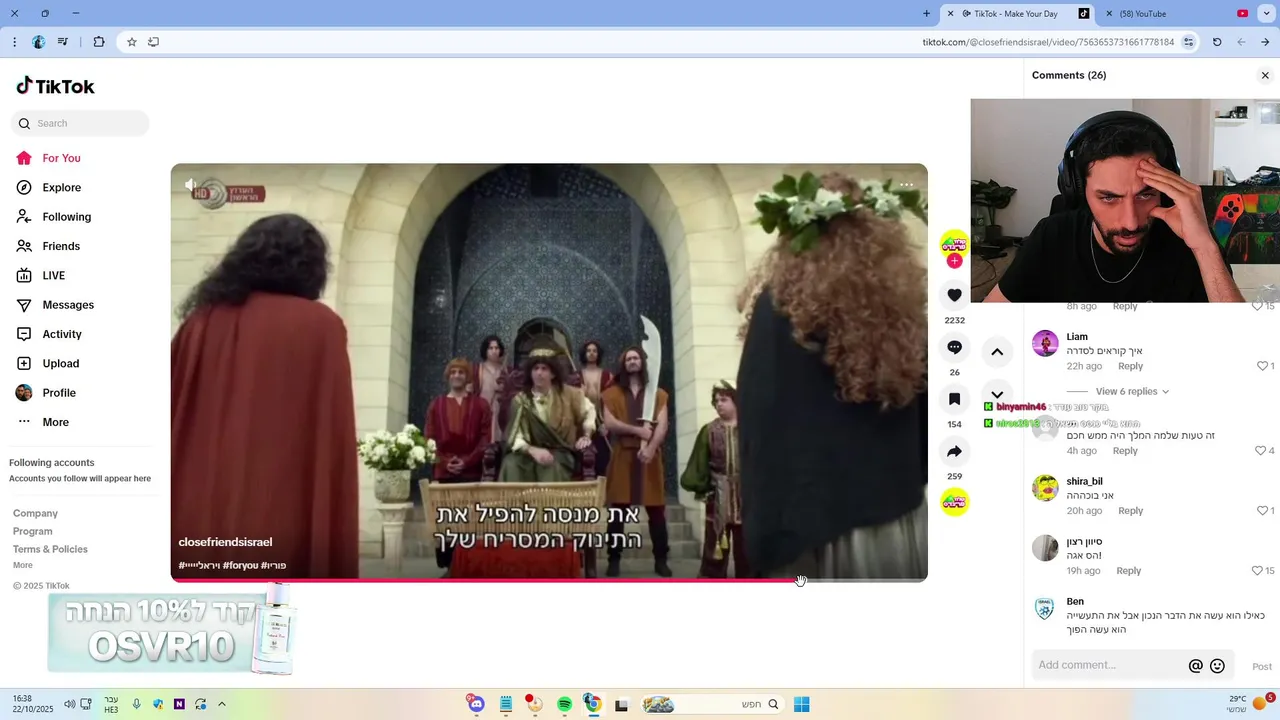
Task: Focus the TikTok Search field
Action: [x=80, y=123]
